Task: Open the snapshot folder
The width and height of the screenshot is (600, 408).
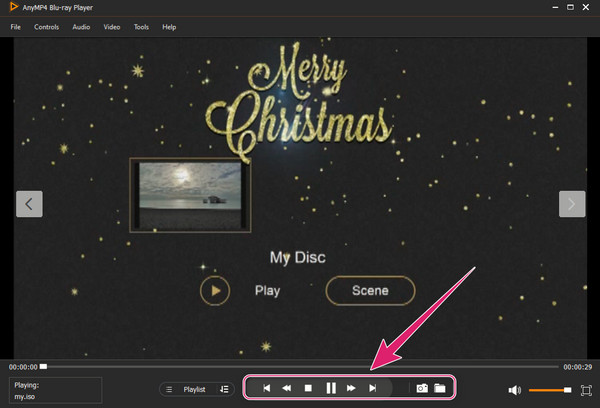Action: click(440, 388)
